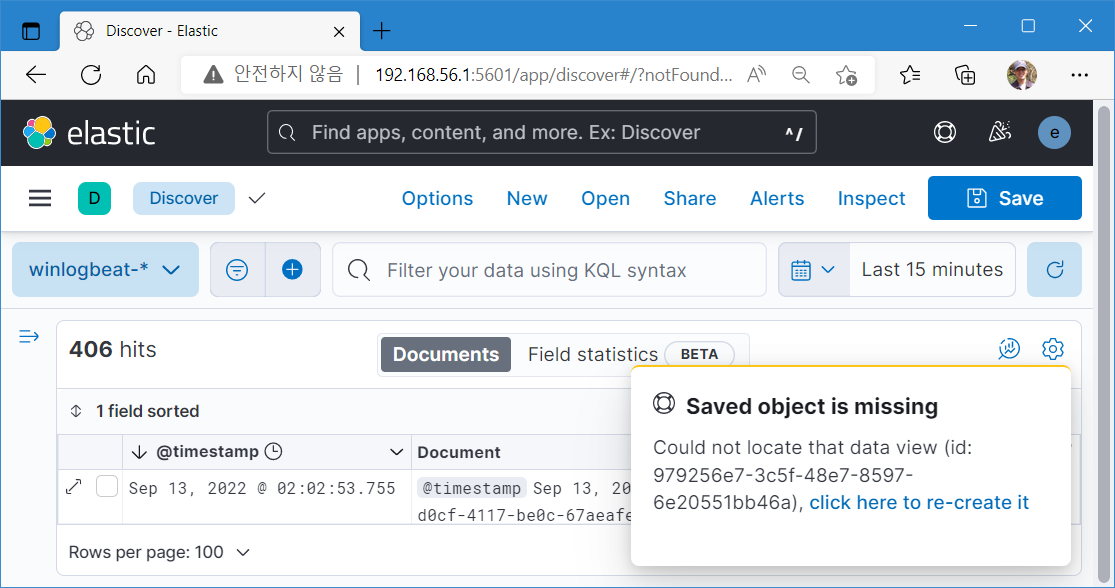Click the Elastic logo
The image size is (1115, 588).
89,132
